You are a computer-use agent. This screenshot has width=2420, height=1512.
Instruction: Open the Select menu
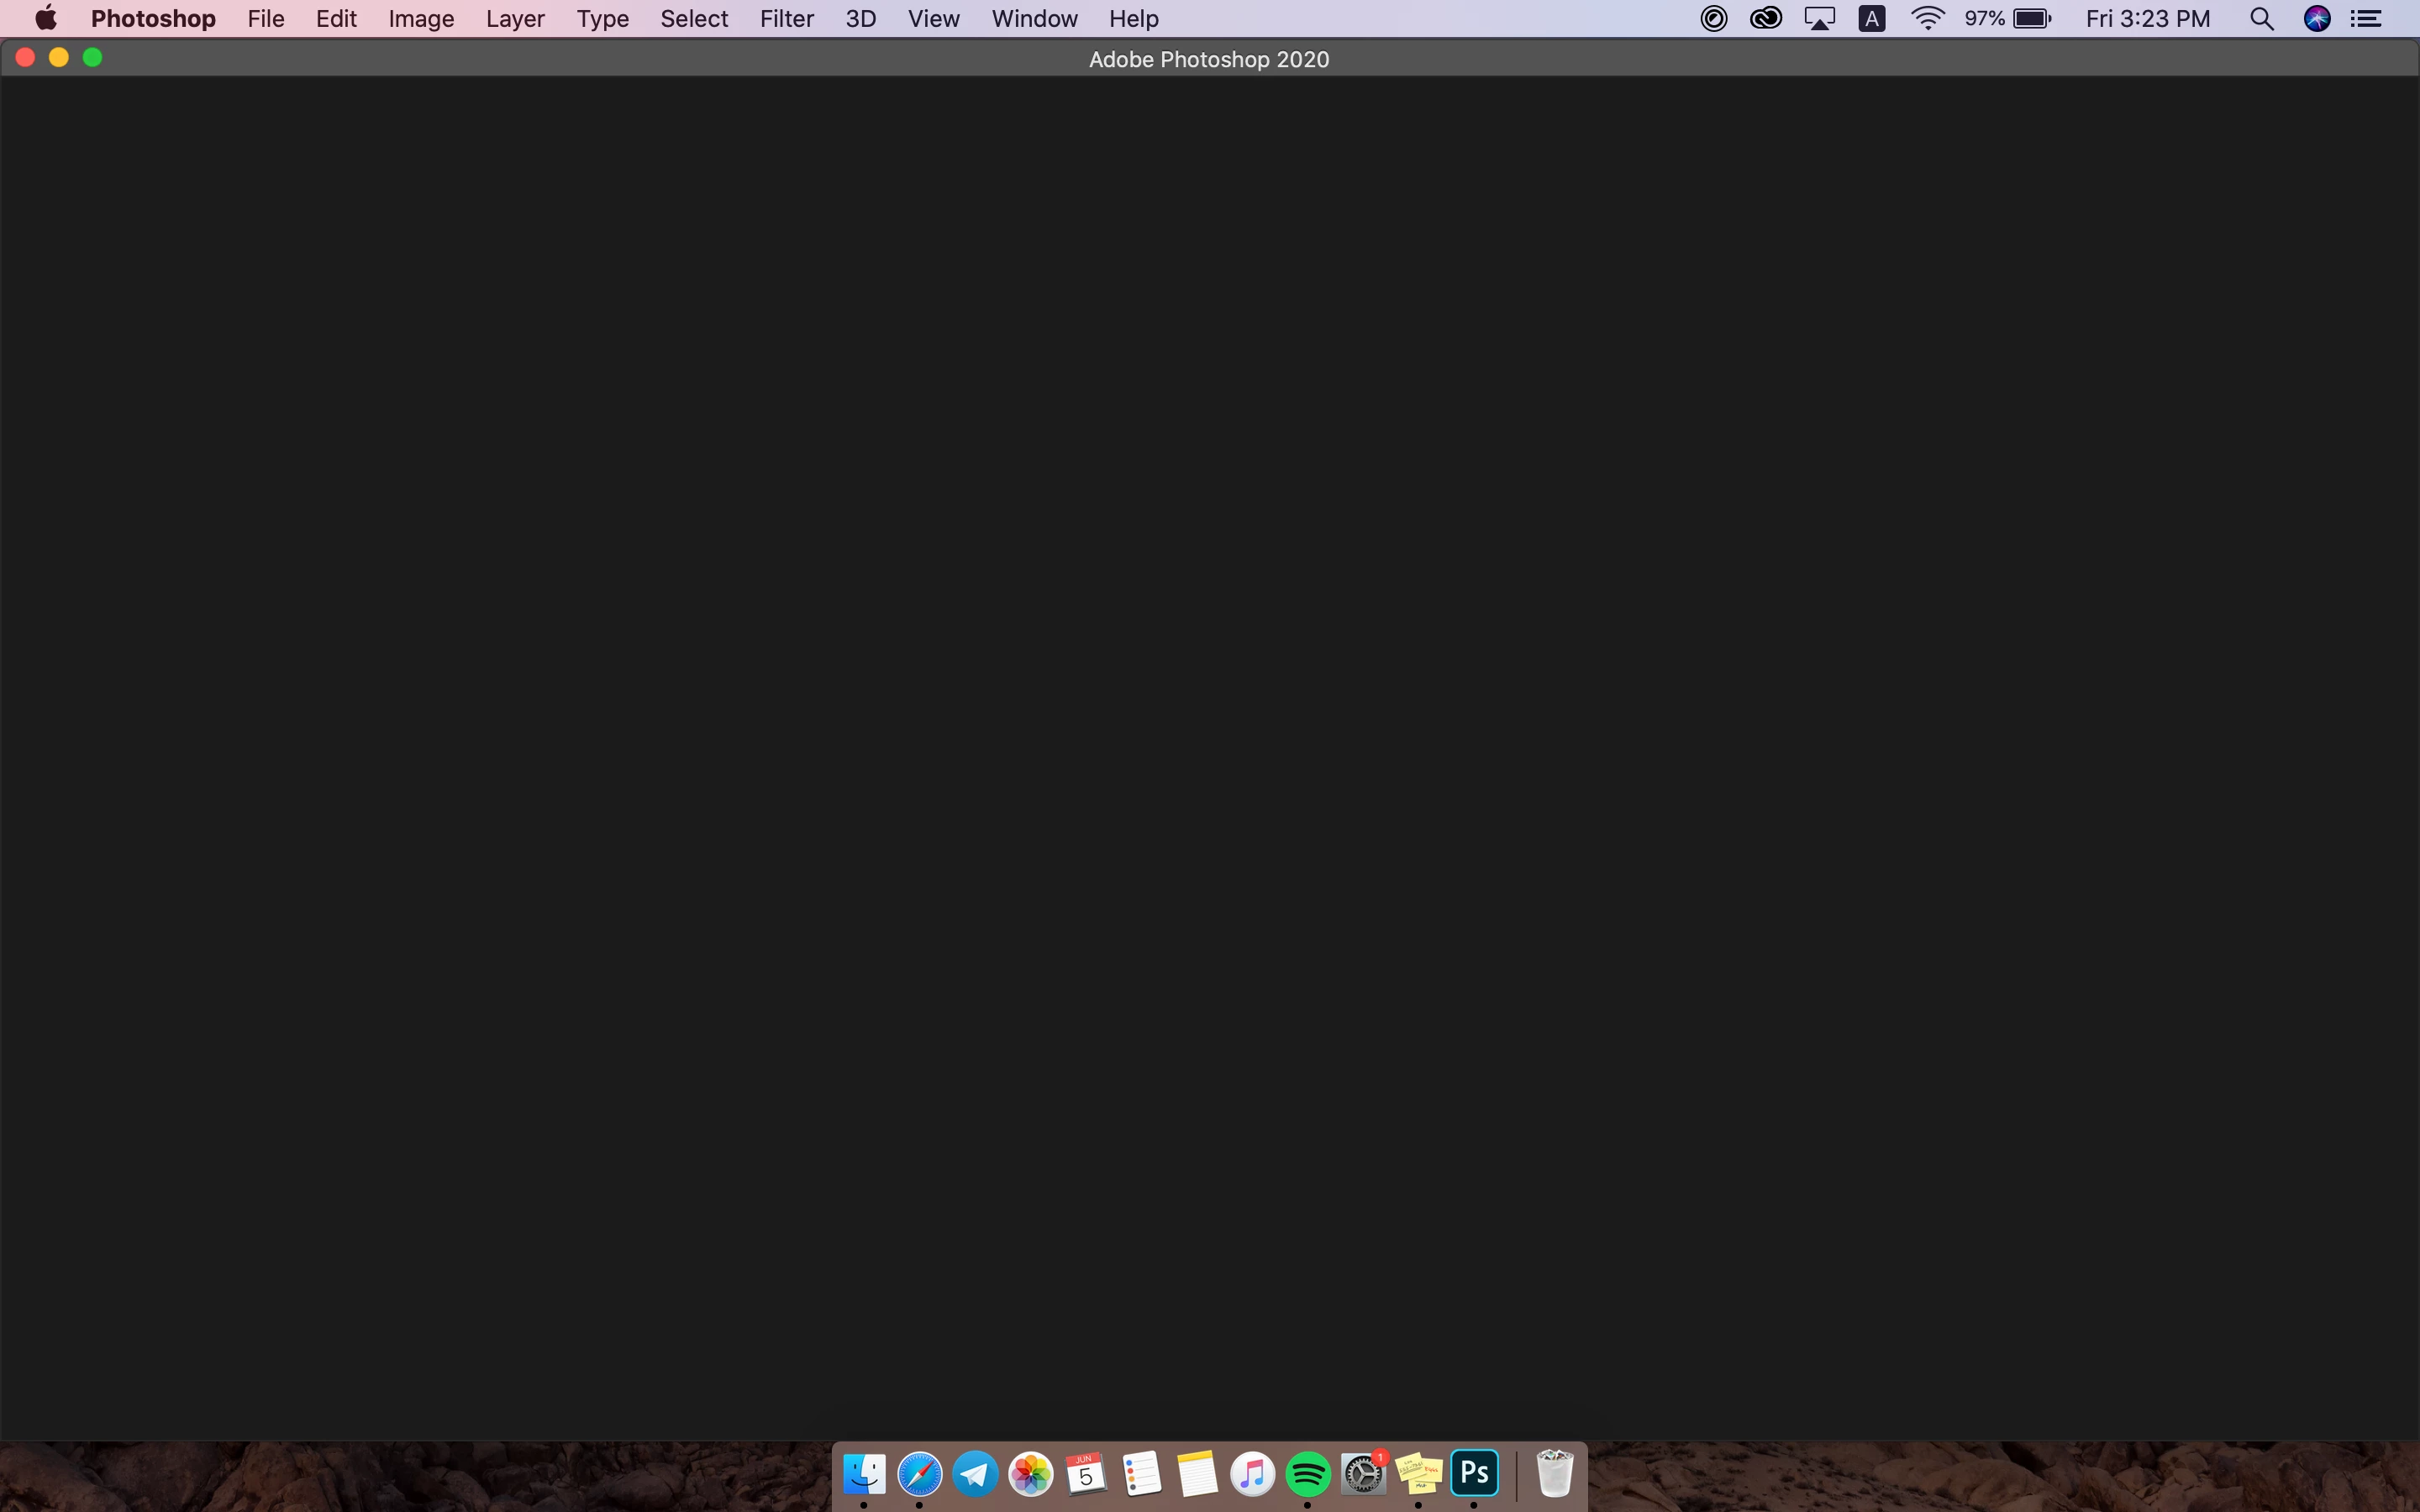point(693,19)
